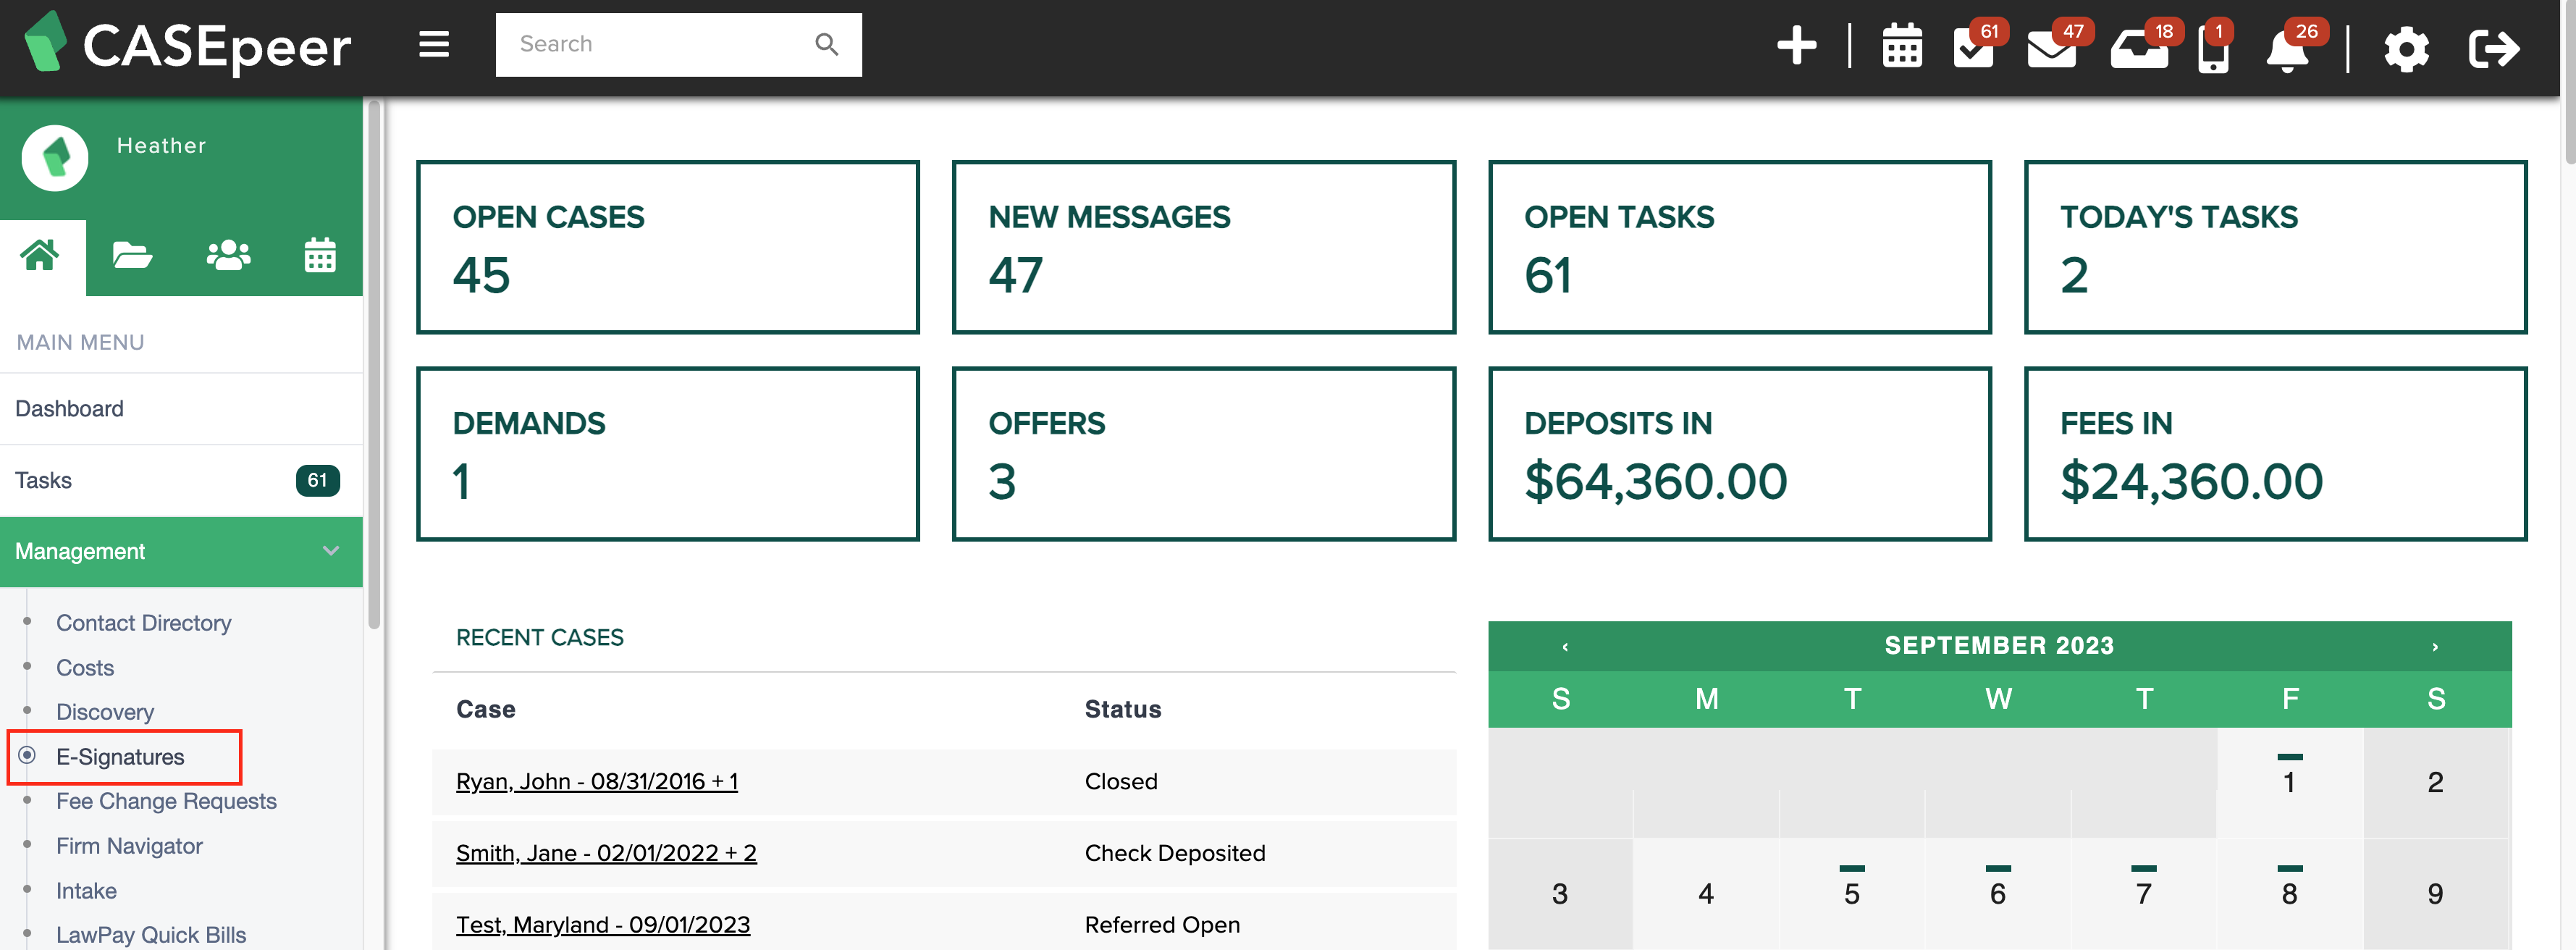Select the open folder sidebar tab
Screen dimensions: 2576x950
coord(132,256)
